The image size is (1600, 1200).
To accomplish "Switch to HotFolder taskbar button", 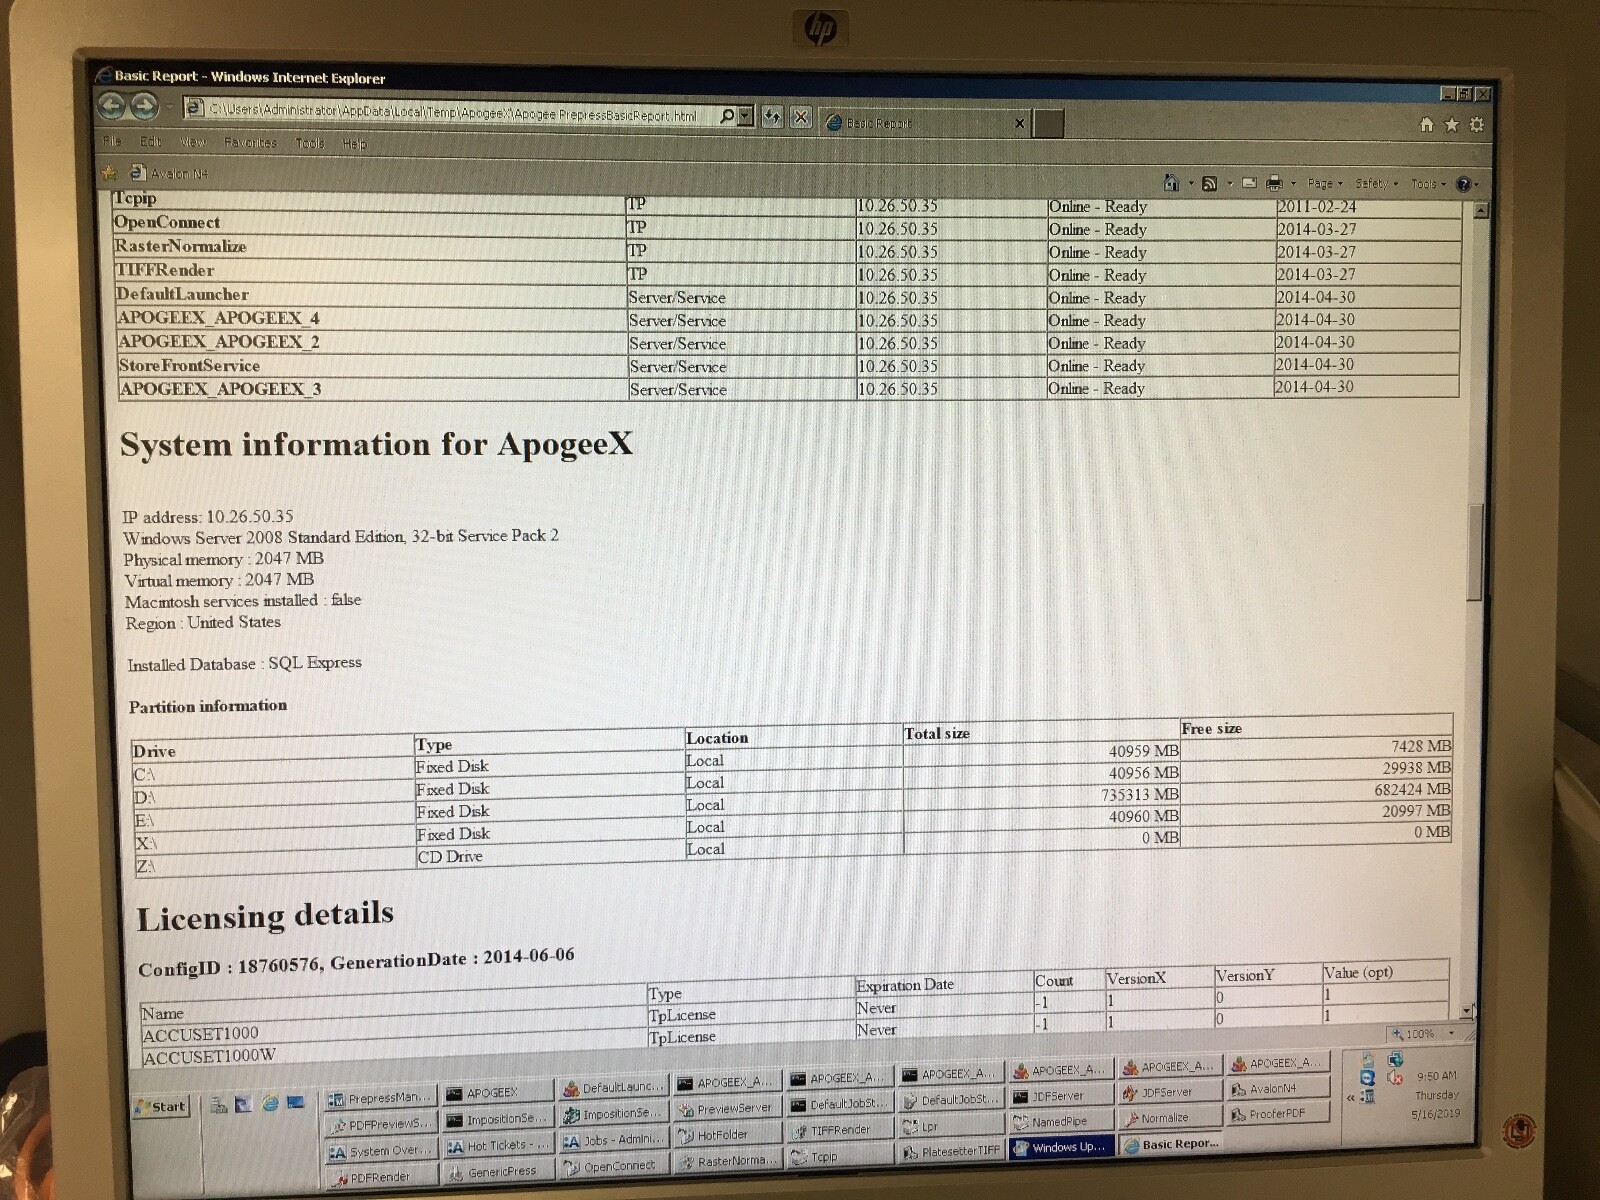I will click(726, 1135).
